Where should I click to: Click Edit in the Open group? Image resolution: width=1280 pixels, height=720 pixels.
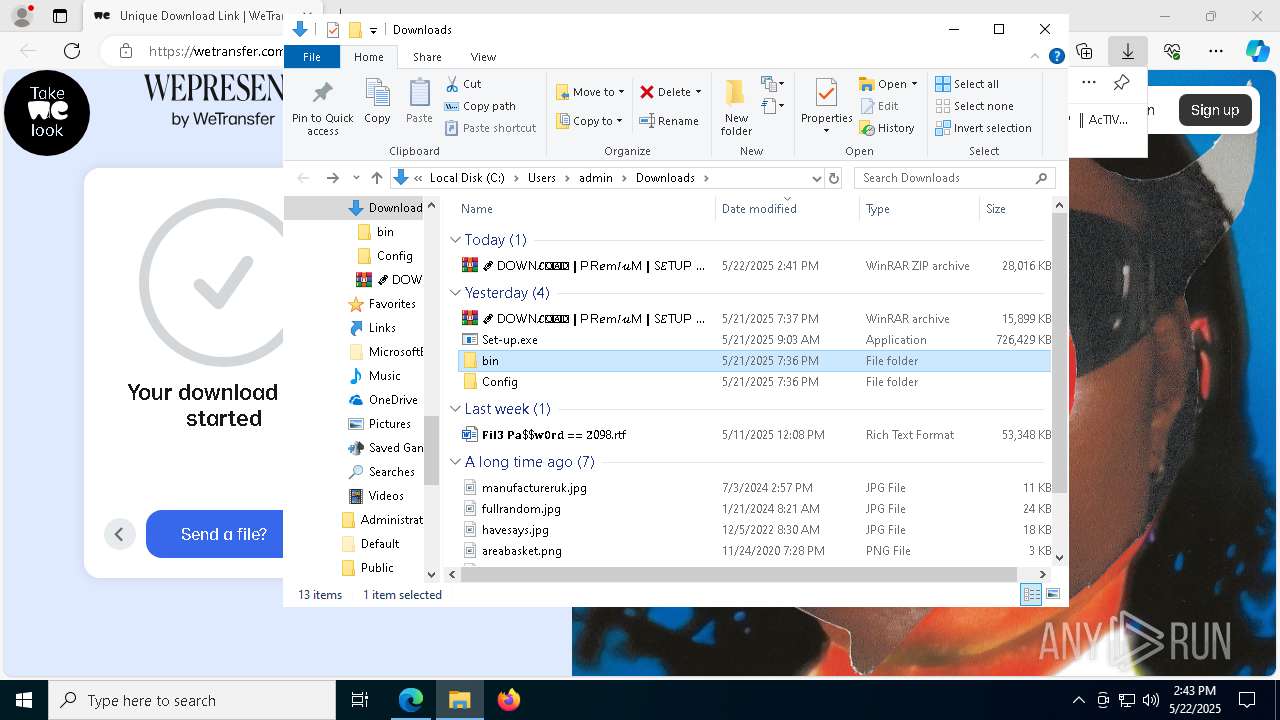click(x=879, y=106)
